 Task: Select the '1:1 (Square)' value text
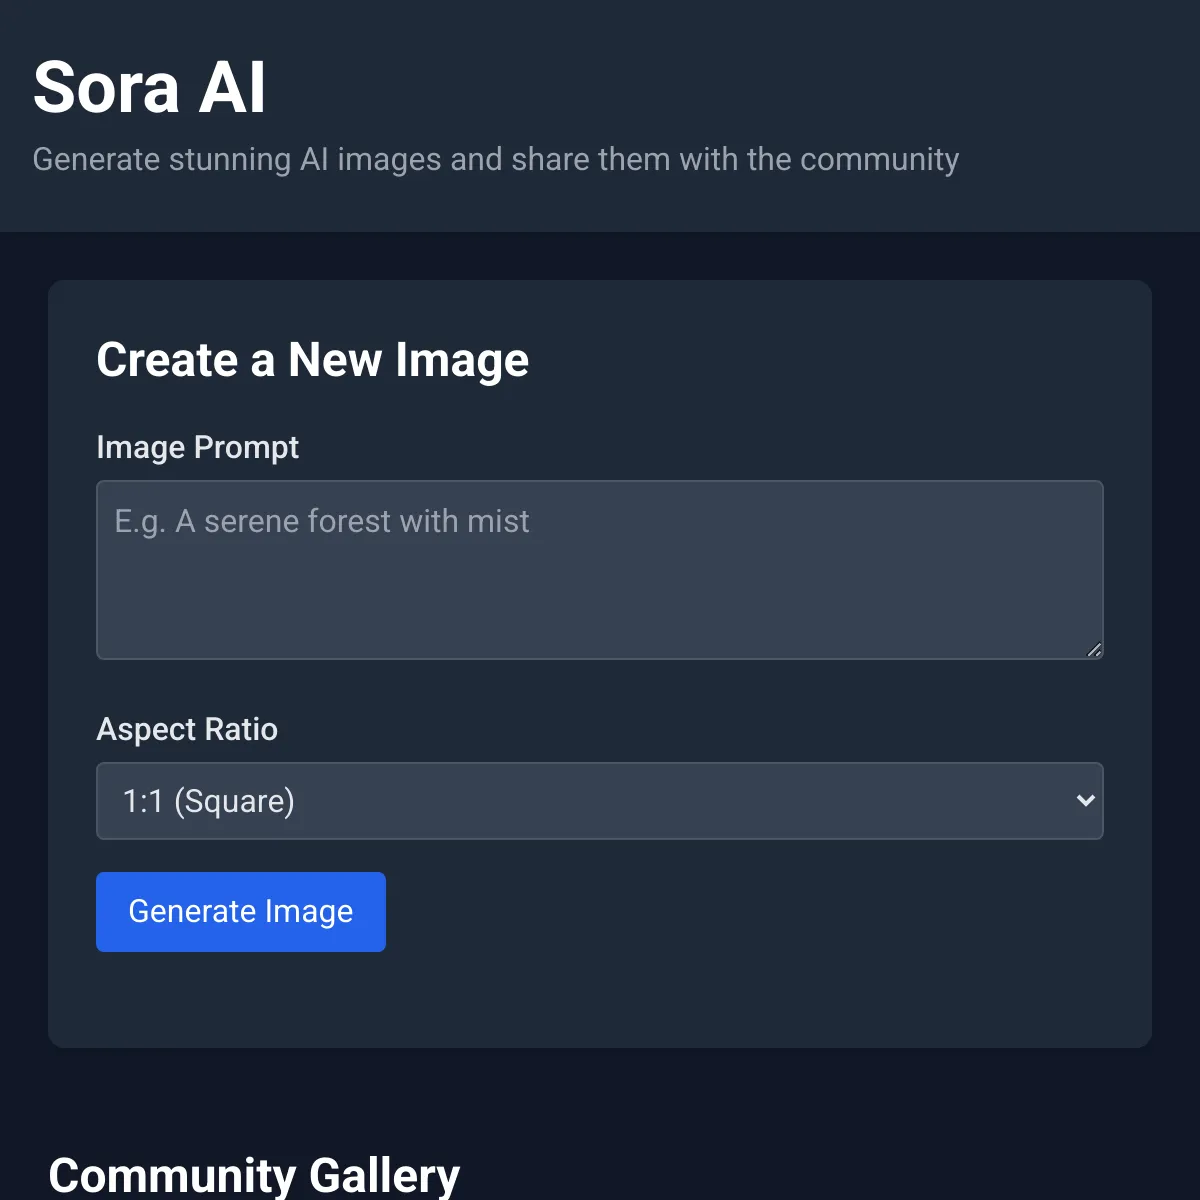coord(208,801)
